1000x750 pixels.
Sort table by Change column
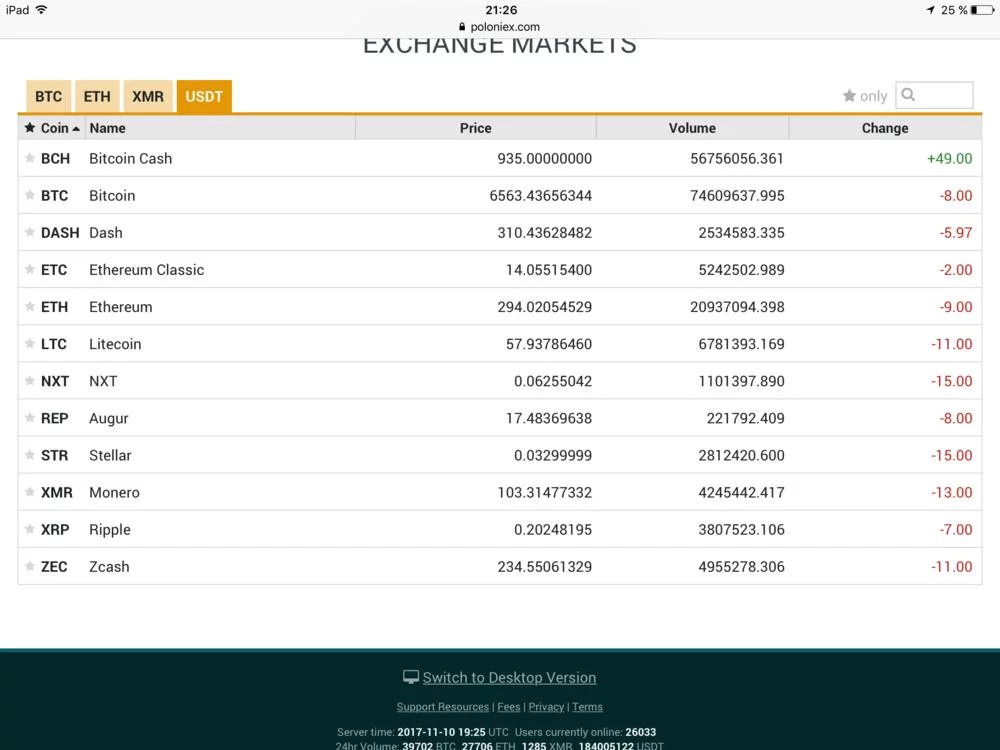(885, 128)
